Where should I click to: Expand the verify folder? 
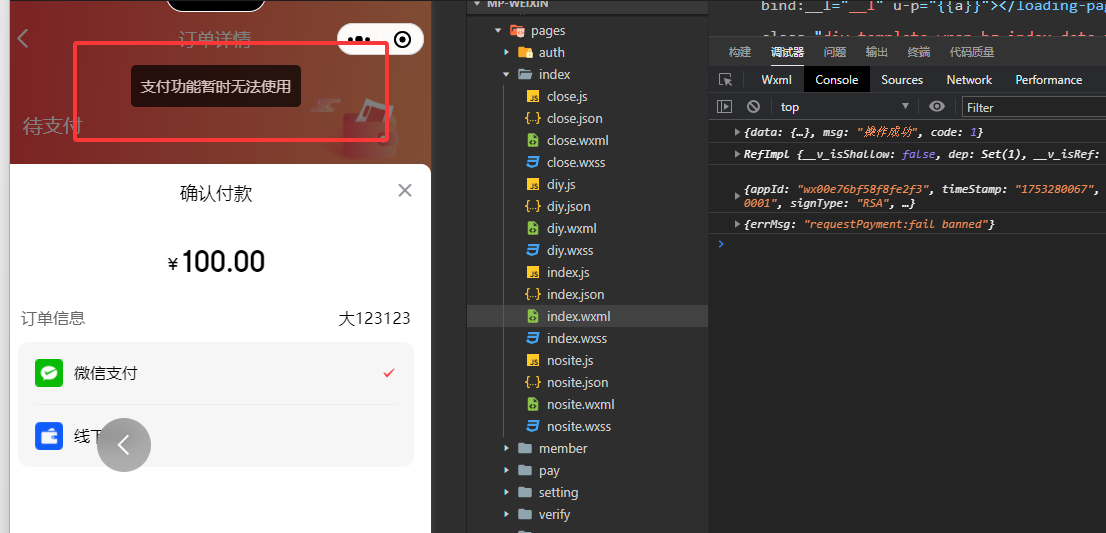point(506,515)
